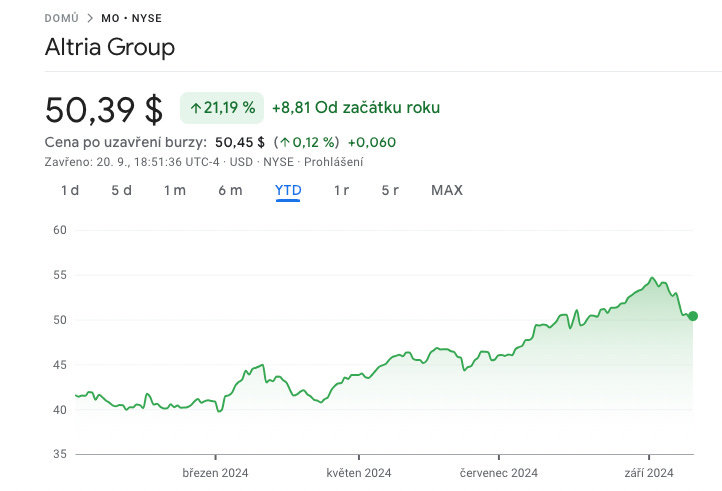Click the breadcrumb chevron arrow
This screenshot has width=722, height=491.
pyautogui.click(x=90, y=18)
